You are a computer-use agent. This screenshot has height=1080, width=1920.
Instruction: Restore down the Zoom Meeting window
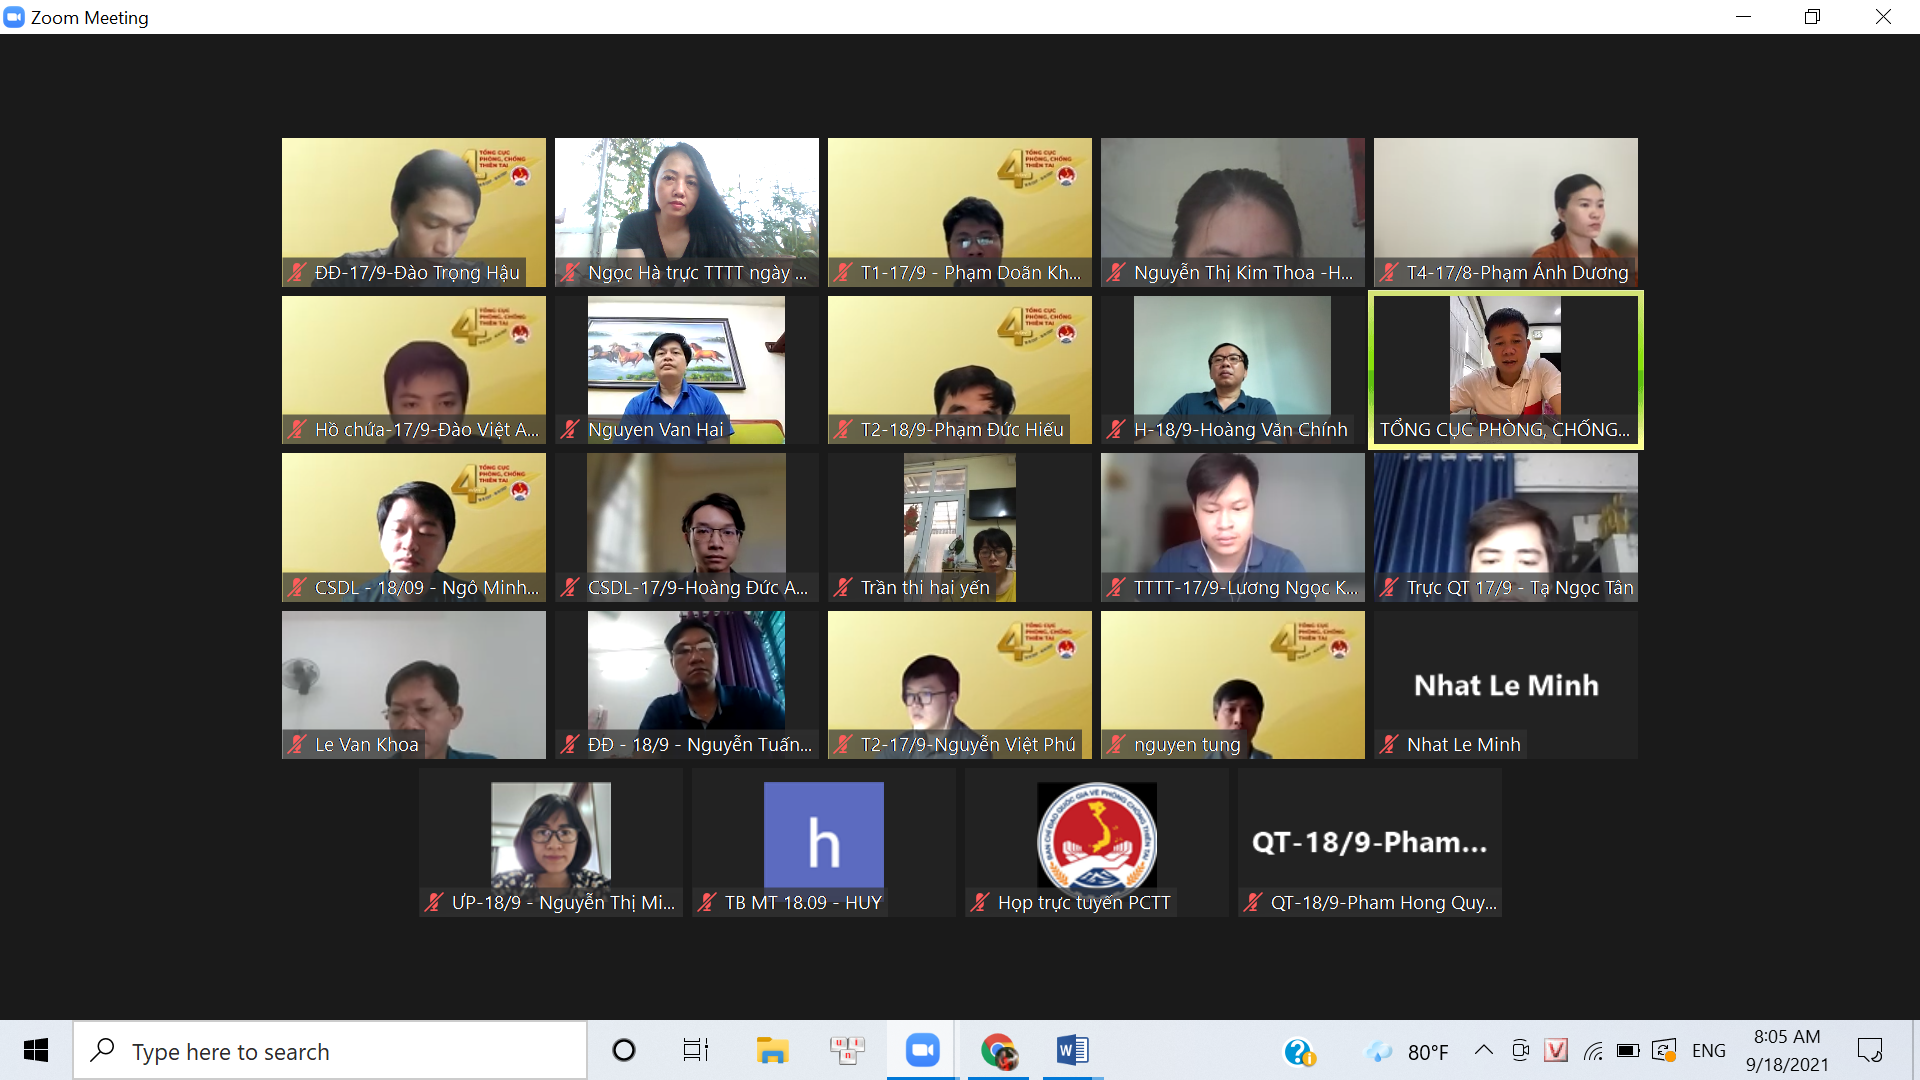pos(1813,17)
